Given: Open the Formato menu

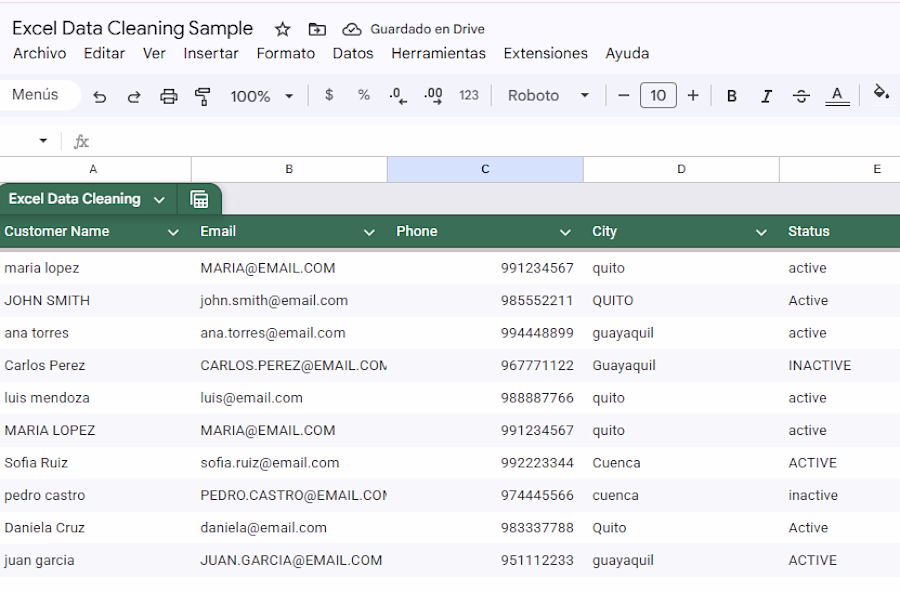Looking at the screenshot, I should pyautogui.click(x=285, y=53).
